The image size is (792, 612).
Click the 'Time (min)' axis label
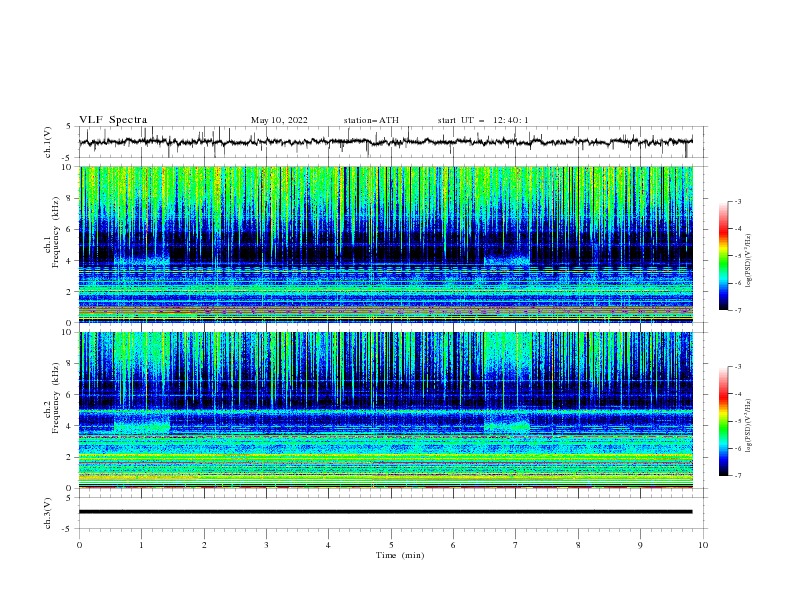click(400, 555)
